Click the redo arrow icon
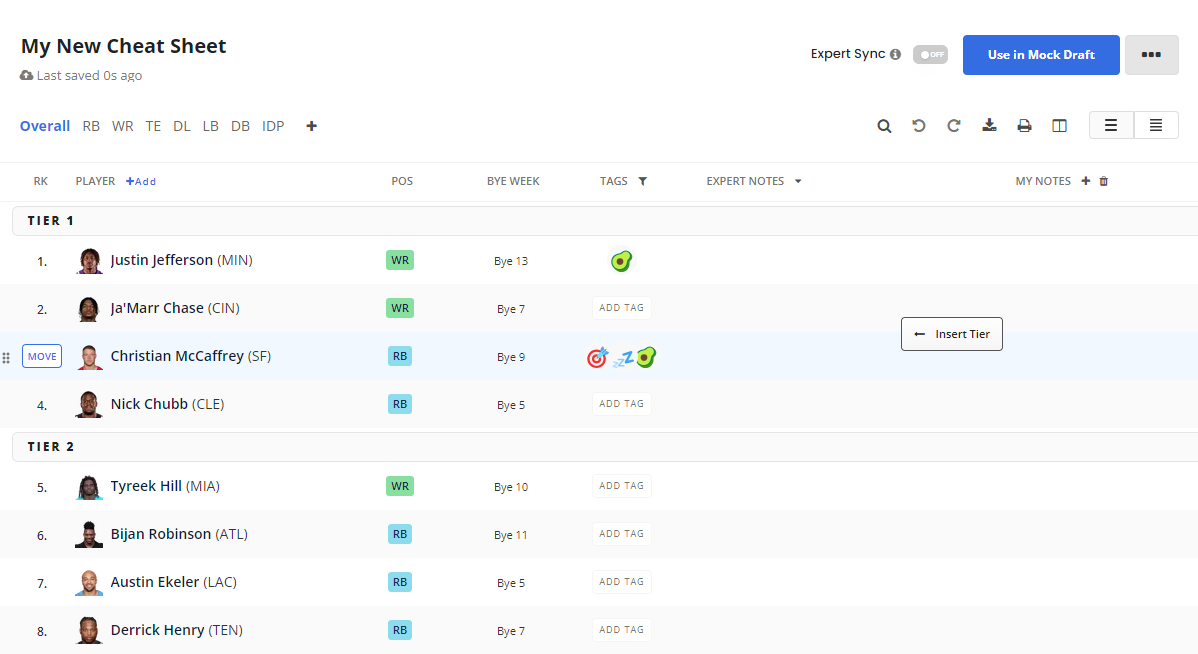This screenshot has height=654, width=1198. [954, 126]
